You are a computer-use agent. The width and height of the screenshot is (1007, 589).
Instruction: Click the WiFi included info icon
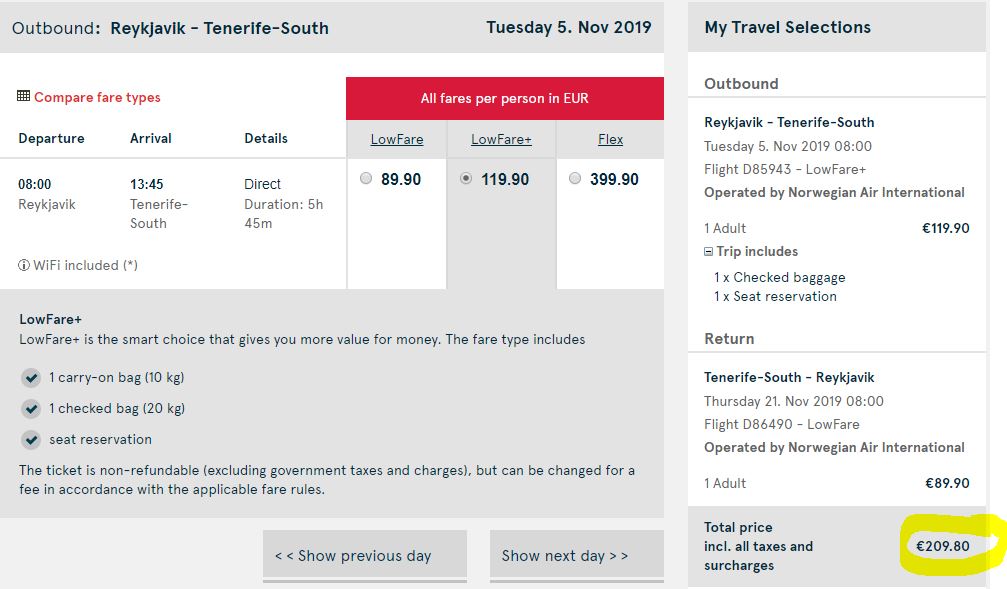[24, 265]
